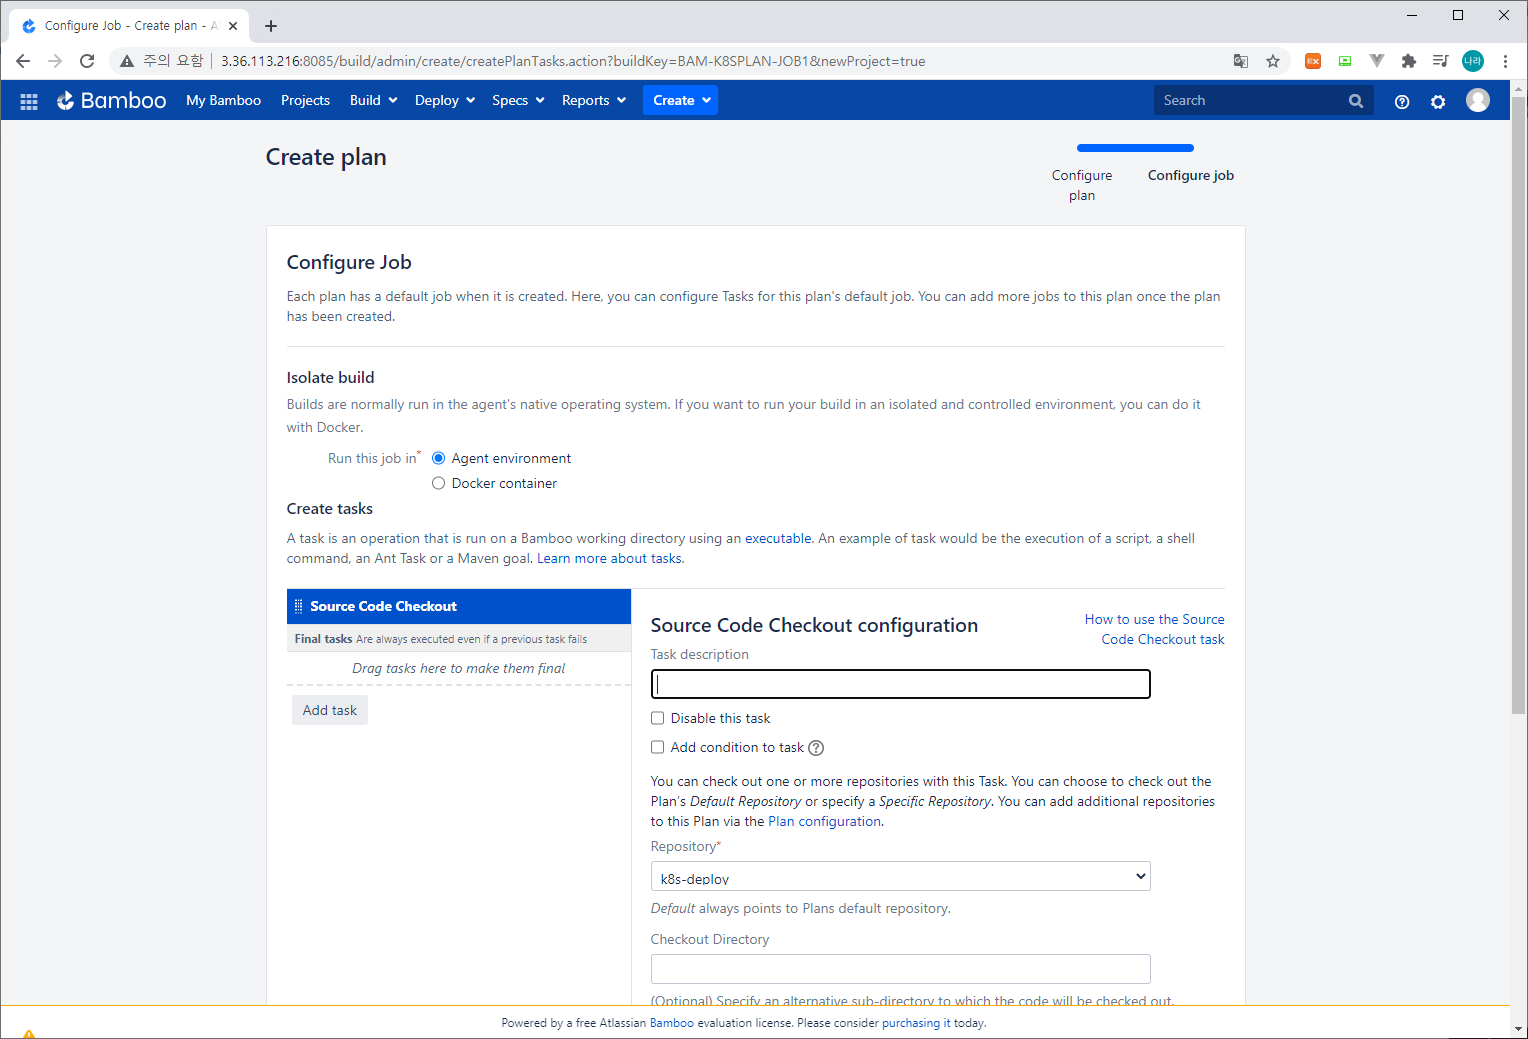Screen dimensions: 1528x1039
Task: Click the Chrome profile avatar
Action: (x=1473, y=61)
